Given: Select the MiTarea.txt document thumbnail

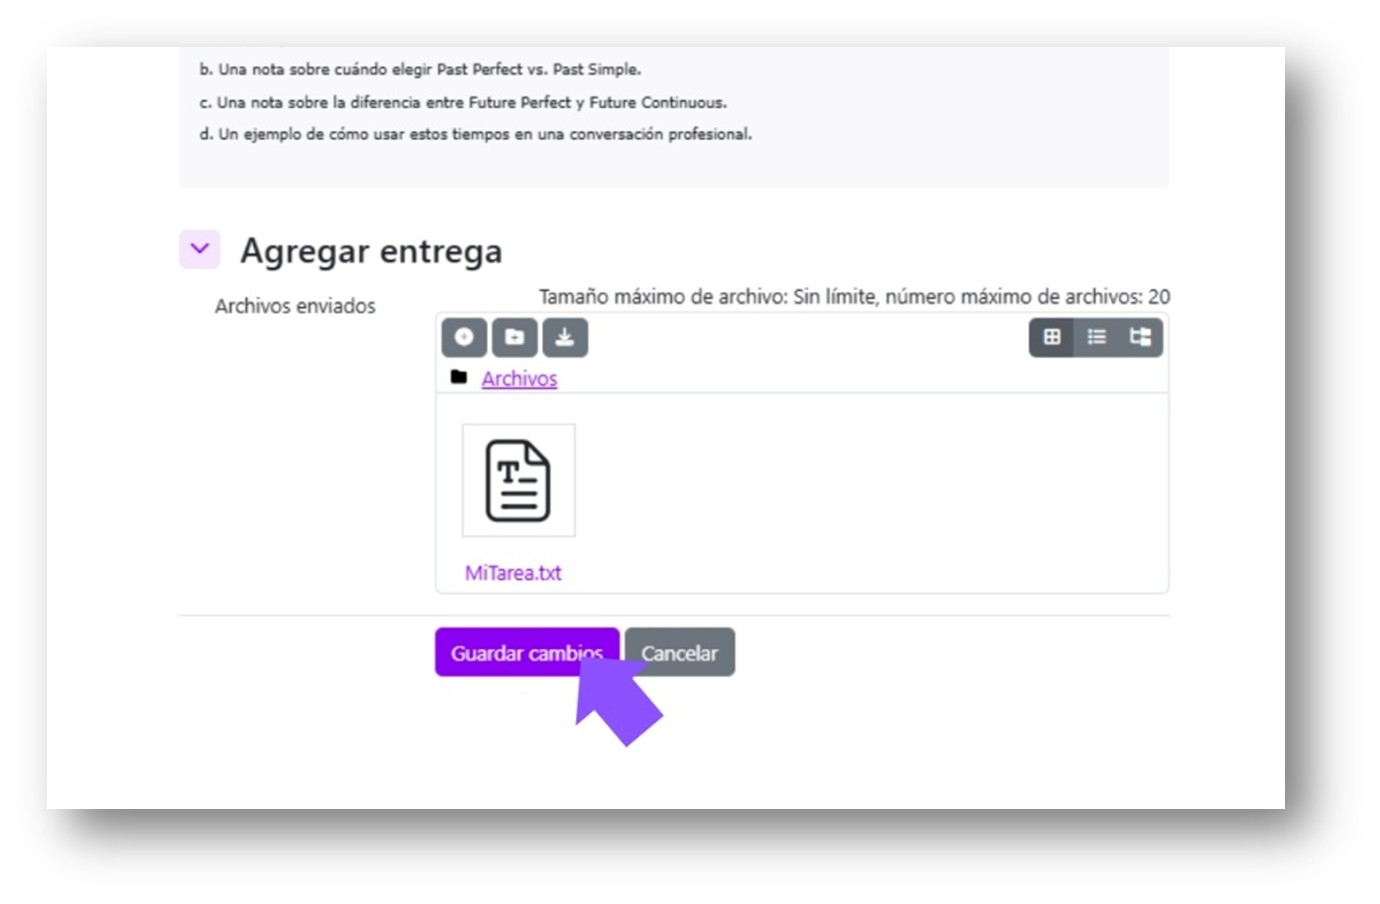Looking at the screenshot, I should click(518, 481).
